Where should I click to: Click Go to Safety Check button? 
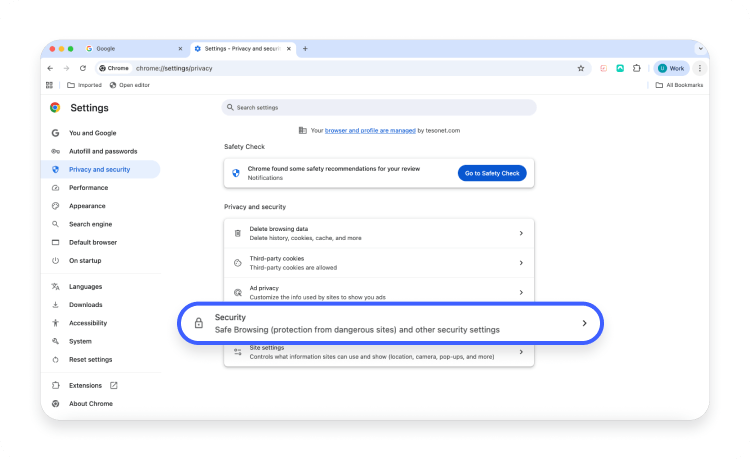tap(492, 173)
